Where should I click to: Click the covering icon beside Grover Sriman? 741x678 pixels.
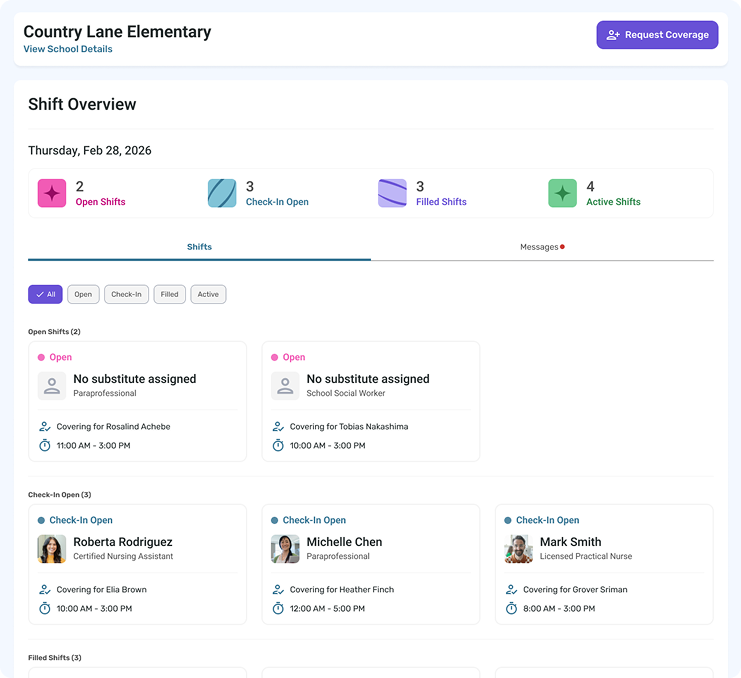[511, 590]
